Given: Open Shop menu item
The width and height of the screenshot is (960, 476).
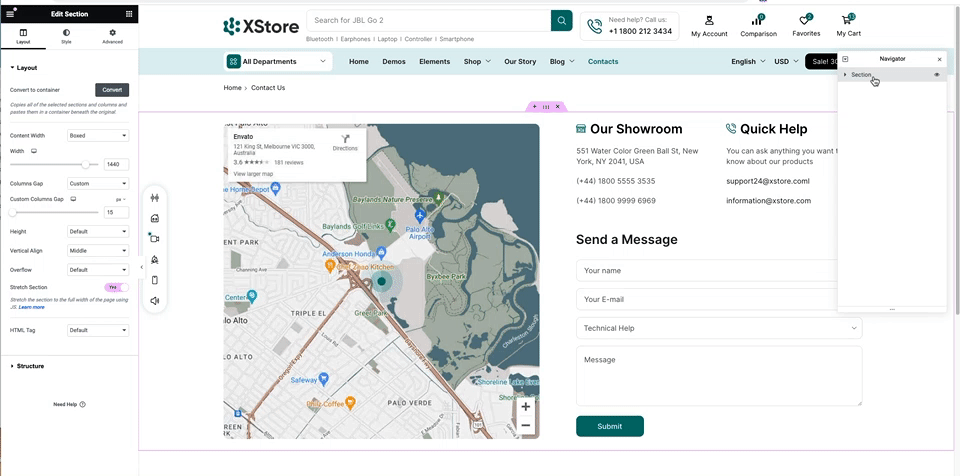Looking at the screenshot, I should pos(477,61).
